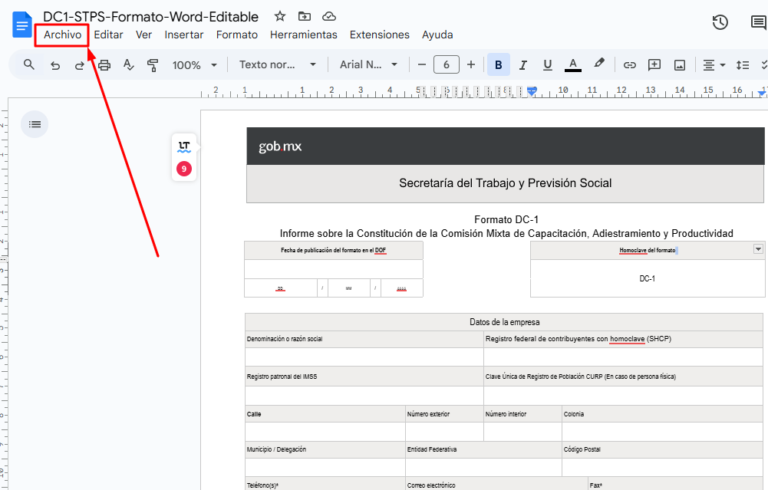The height and width of the screenshot is (490, 768).
Task: Click the redo arrow
Action: [79, 65]
